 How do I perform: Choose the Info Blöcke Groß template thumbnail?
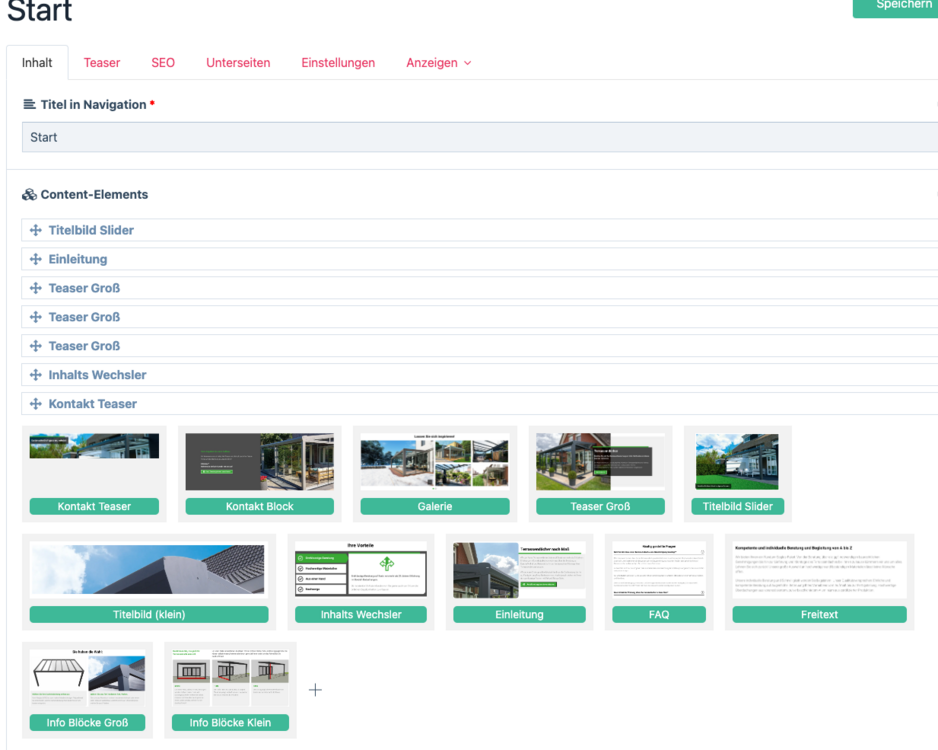coord(87,690)
